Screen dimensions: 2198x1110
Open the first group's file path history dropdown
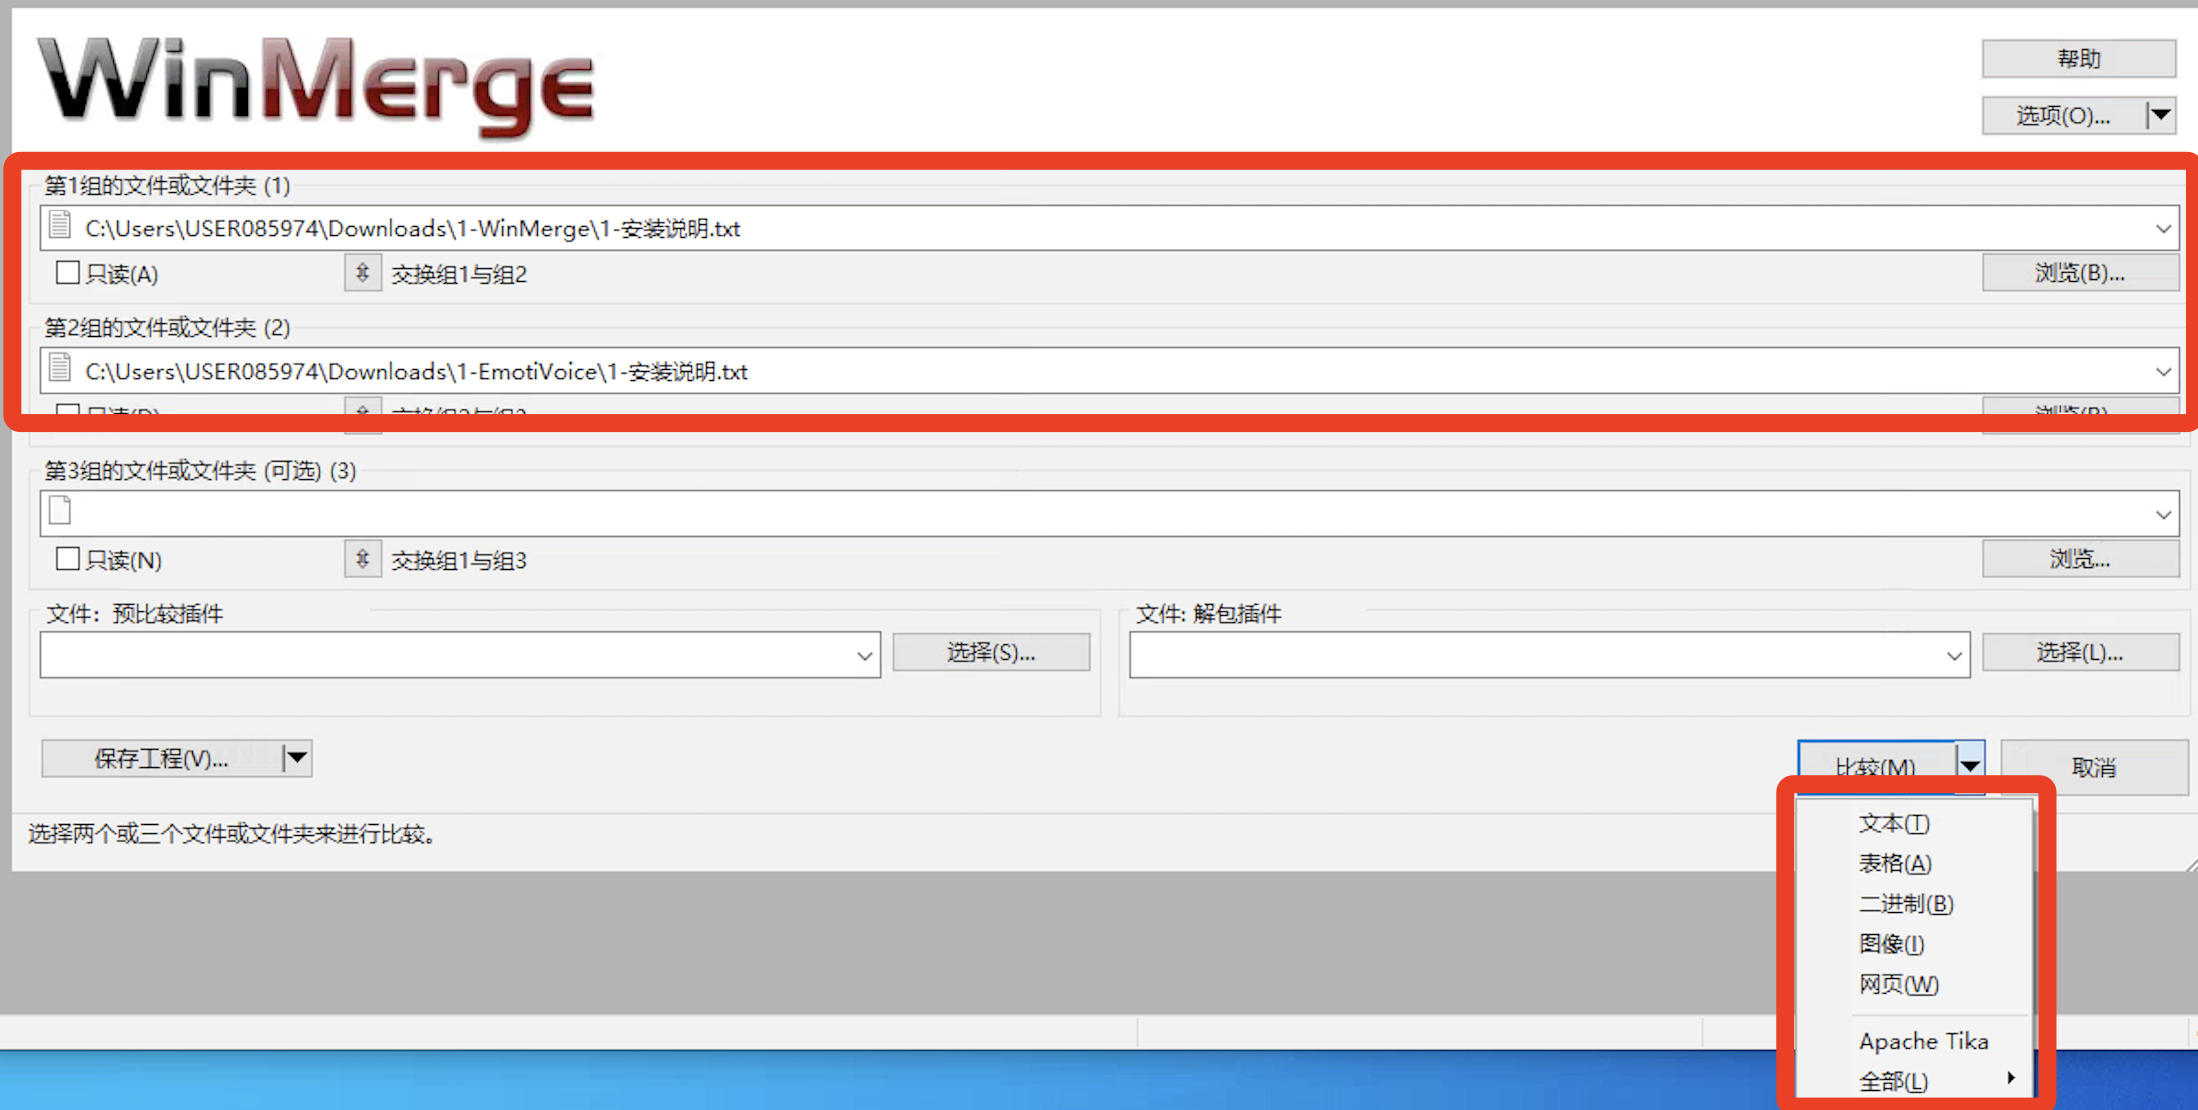pos(2163,228)
